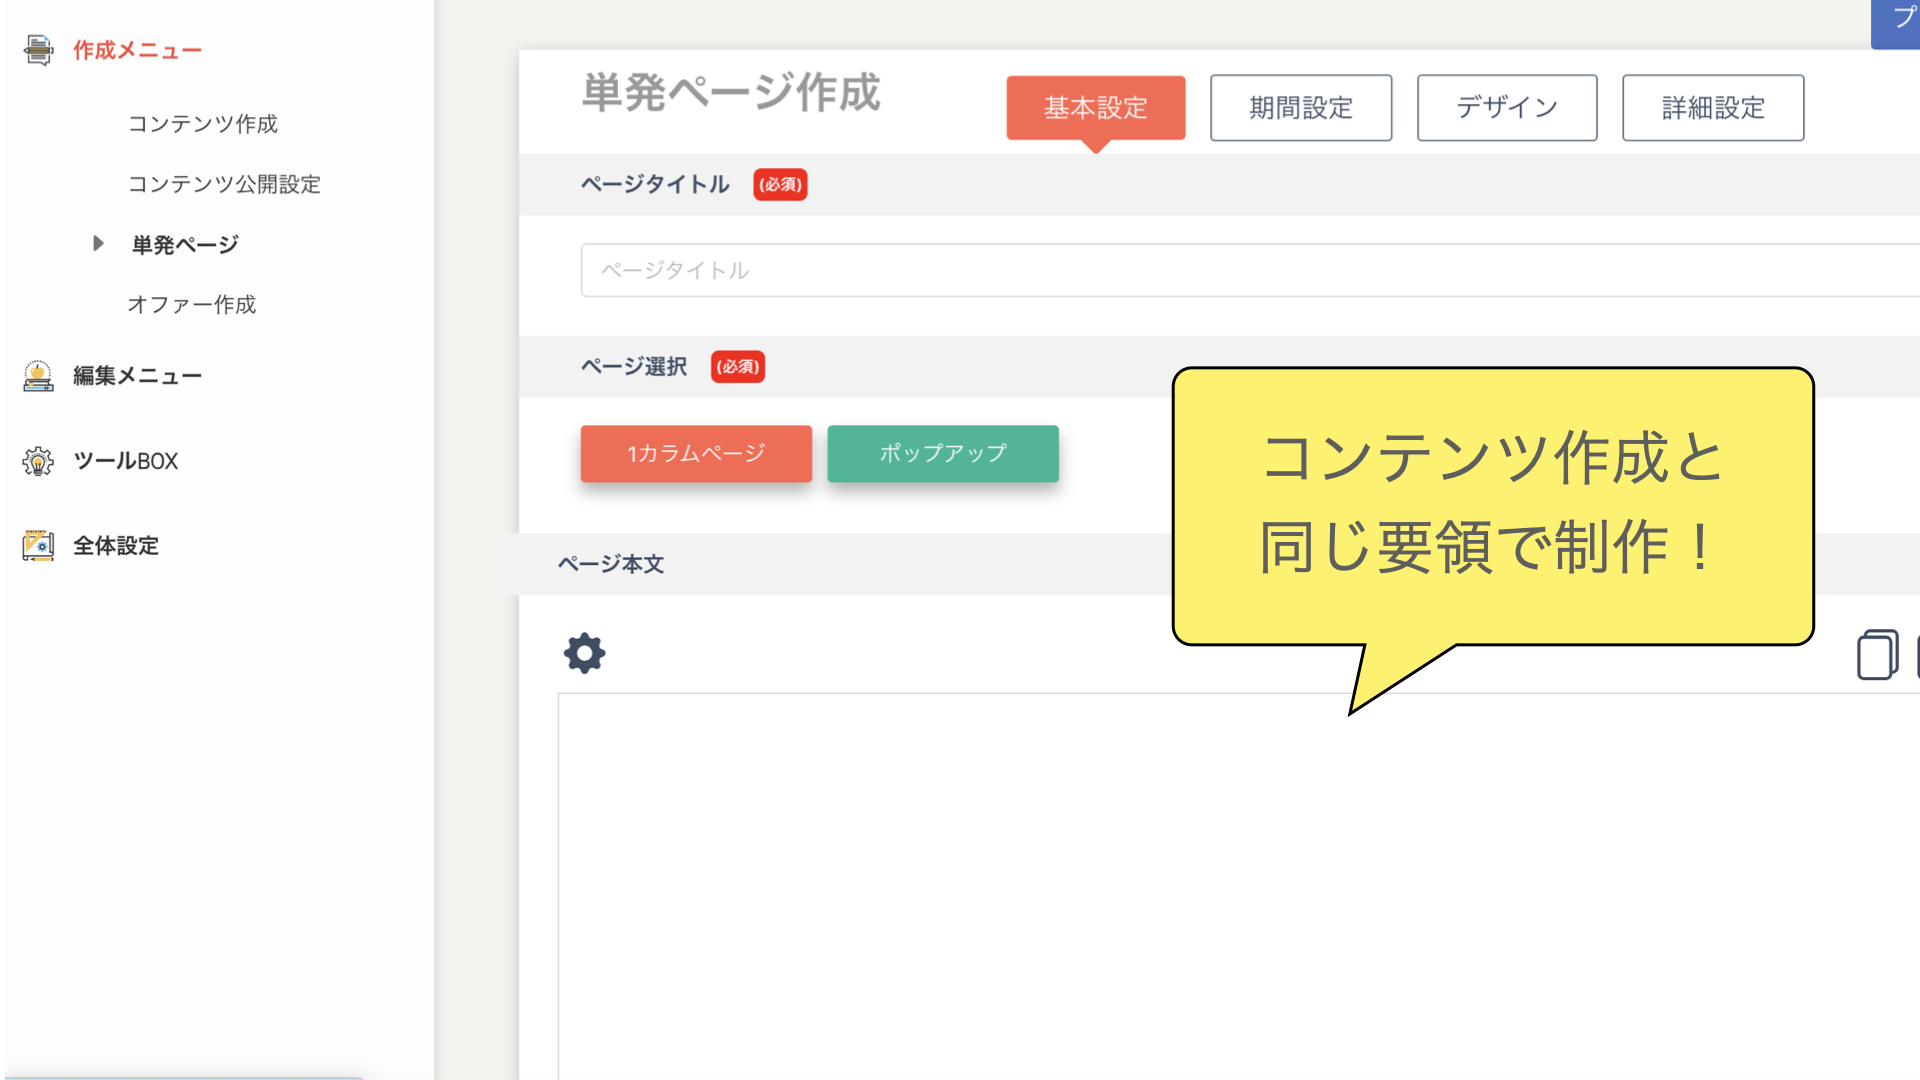This screenshot has height=1080, width=1920.
Task: Open 編集メニュー section
Action: click(x=137, y=376)
